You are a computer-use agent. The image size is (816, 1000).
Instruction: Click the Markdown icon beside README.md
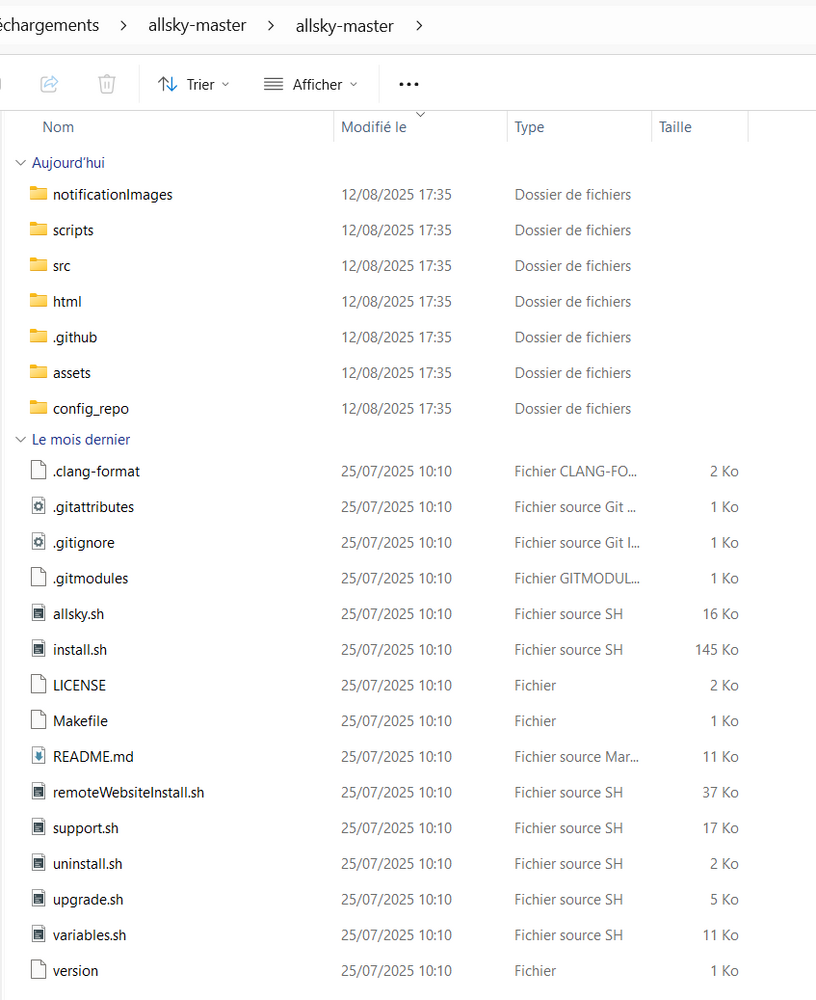pyautogui.click(x=36, y=756)
